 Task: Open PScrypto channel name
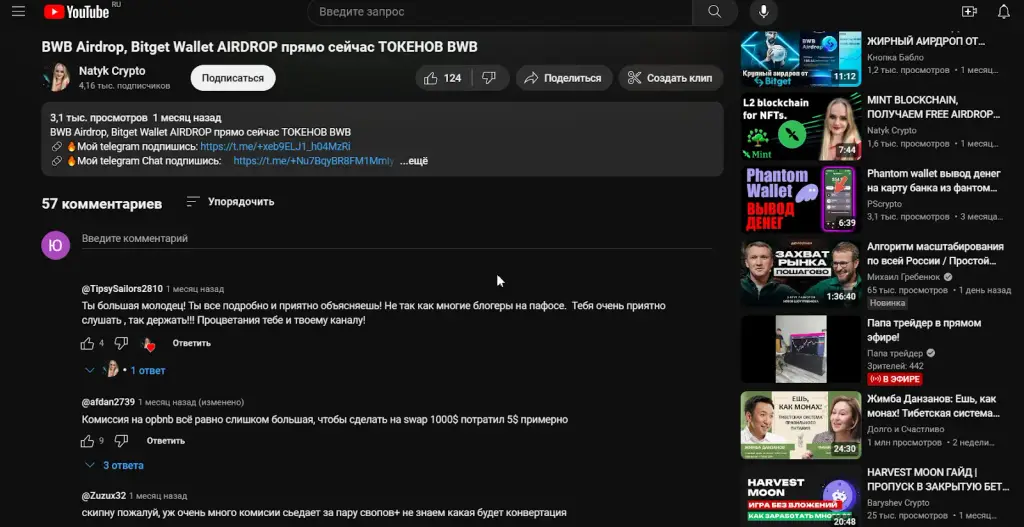pos(884,204)
